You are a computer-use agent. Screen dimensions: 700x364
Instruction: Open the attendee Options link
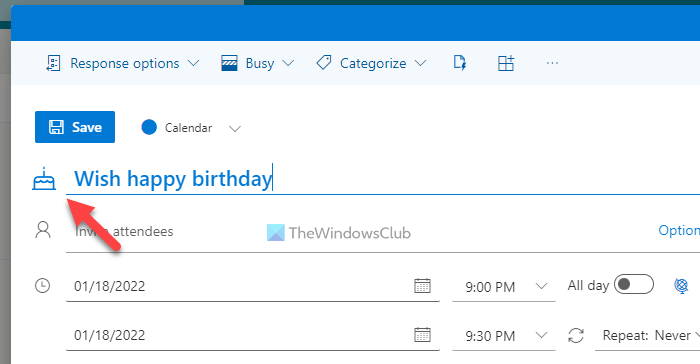click(679, 230)
